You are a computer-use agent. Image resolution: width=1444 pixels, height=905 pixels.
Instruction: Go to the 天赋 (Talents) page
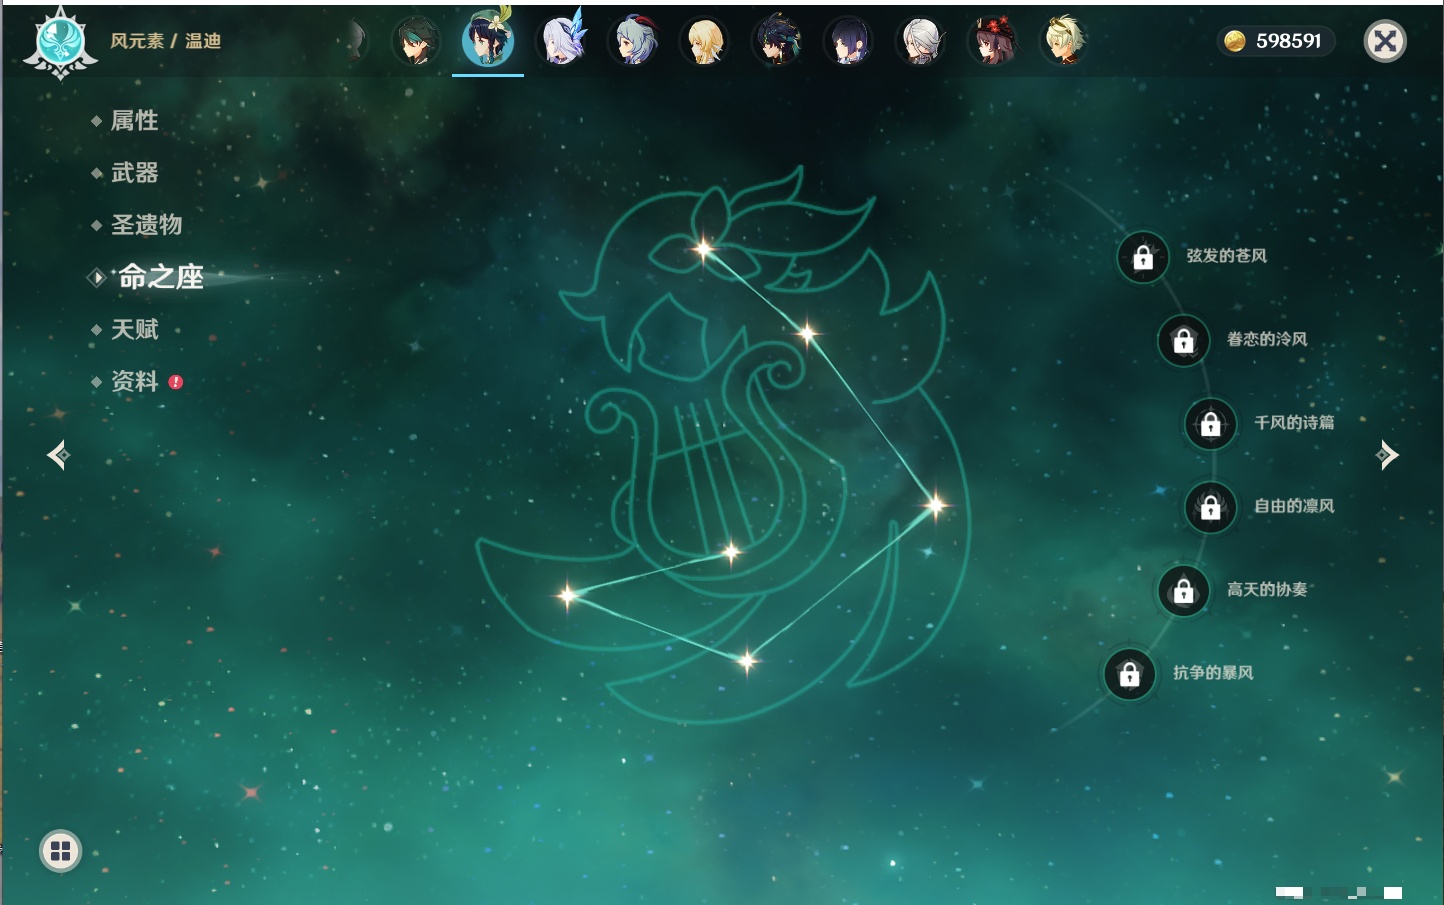click(x=134, y=329)
